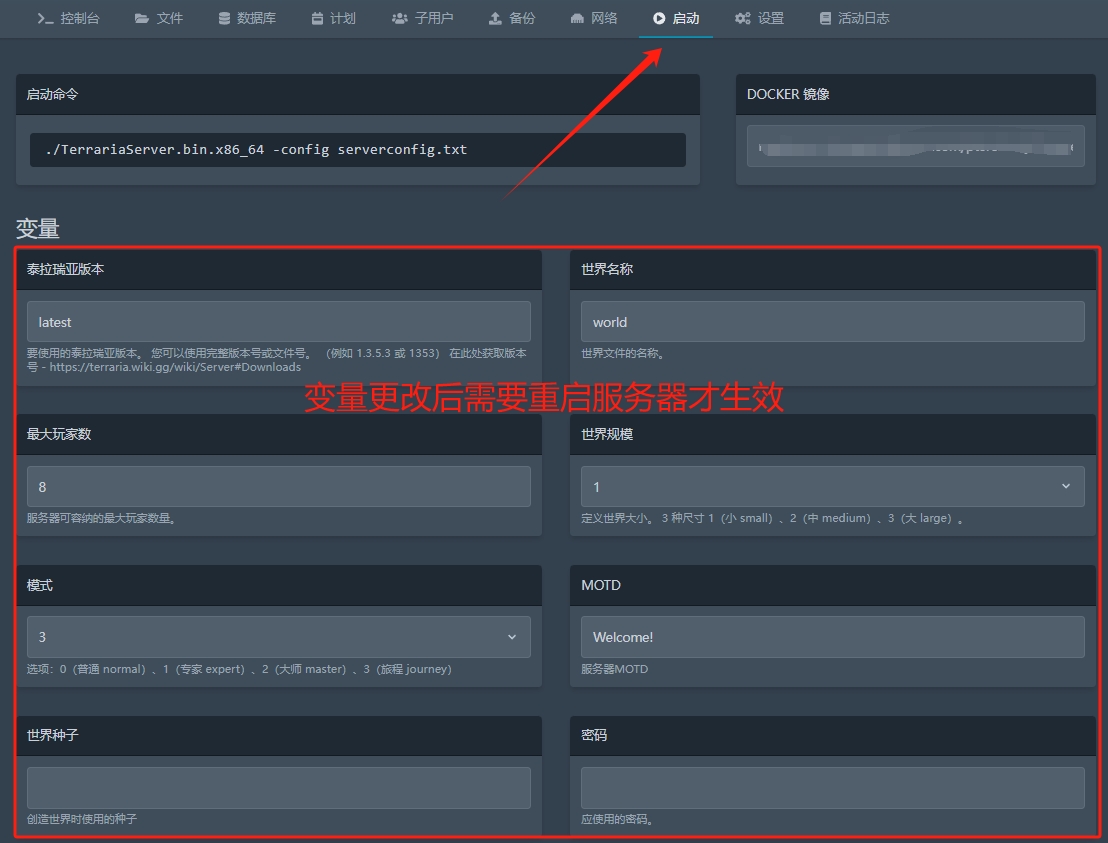This screenshot has height=843, width=1108.
Task: Click the folder icon for 文件
Action: [141, 18]
